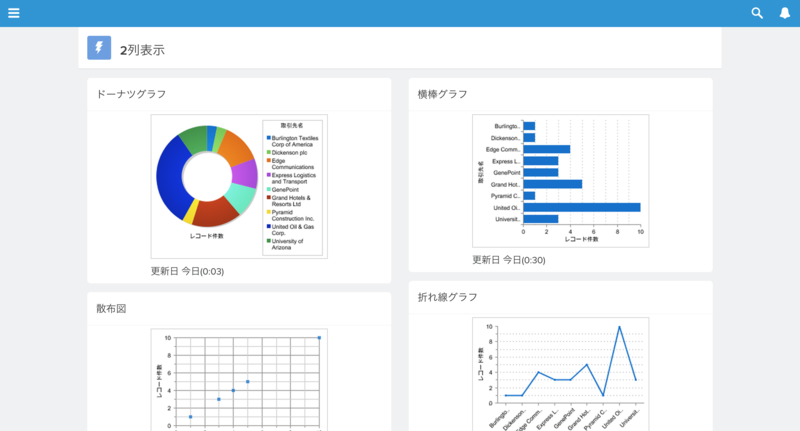The image size is (800, 431).
Task: Click Burlington Textiles legend color swatch
Action: point(269,138)
